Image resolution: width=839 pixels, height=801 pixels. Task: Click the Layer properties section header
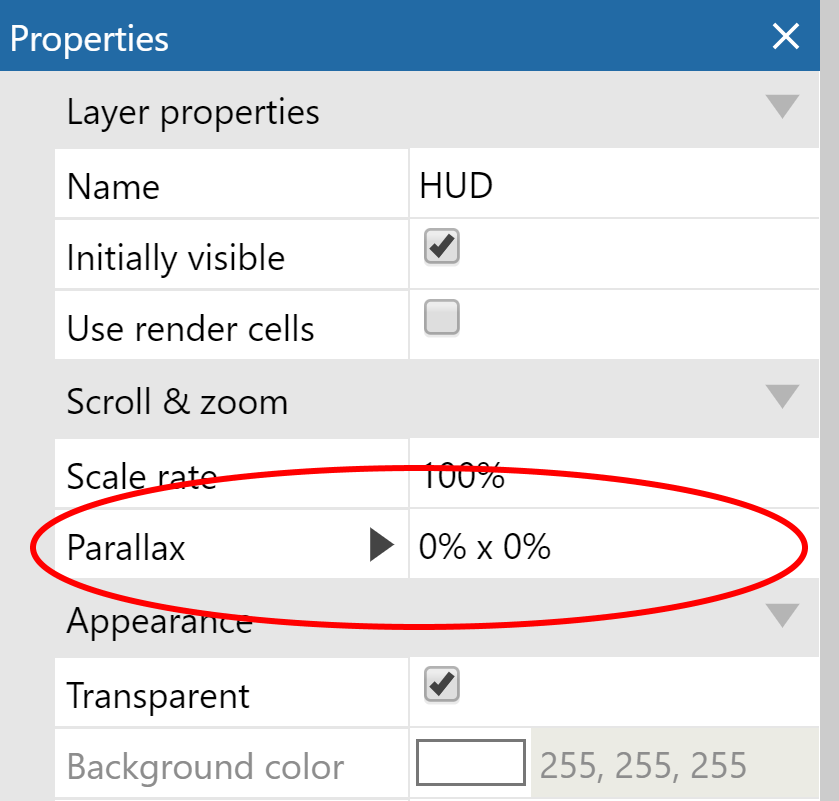click(x=193, y=112)
